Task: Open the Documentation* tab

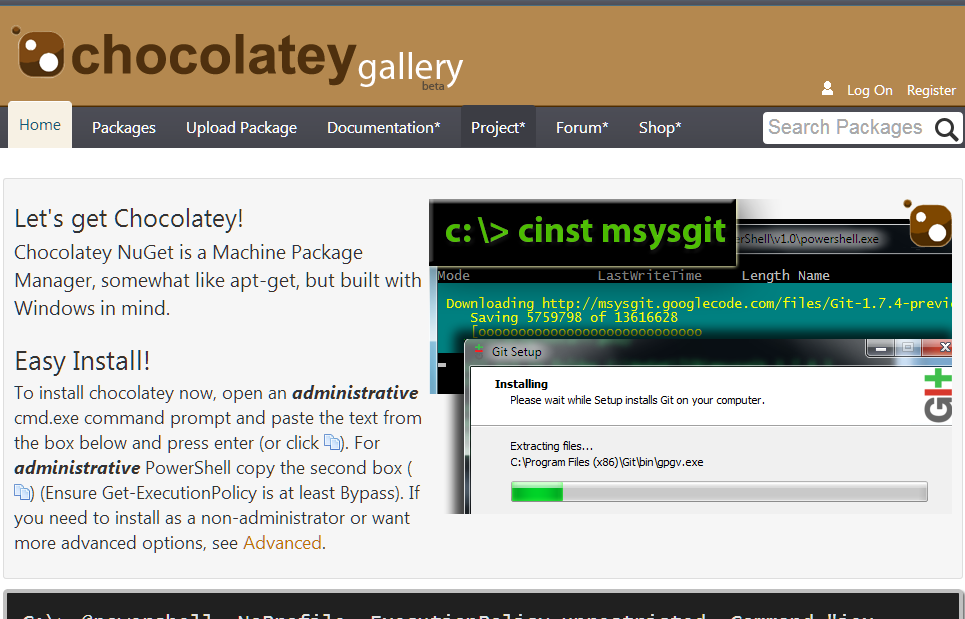Action: [384, 127]
